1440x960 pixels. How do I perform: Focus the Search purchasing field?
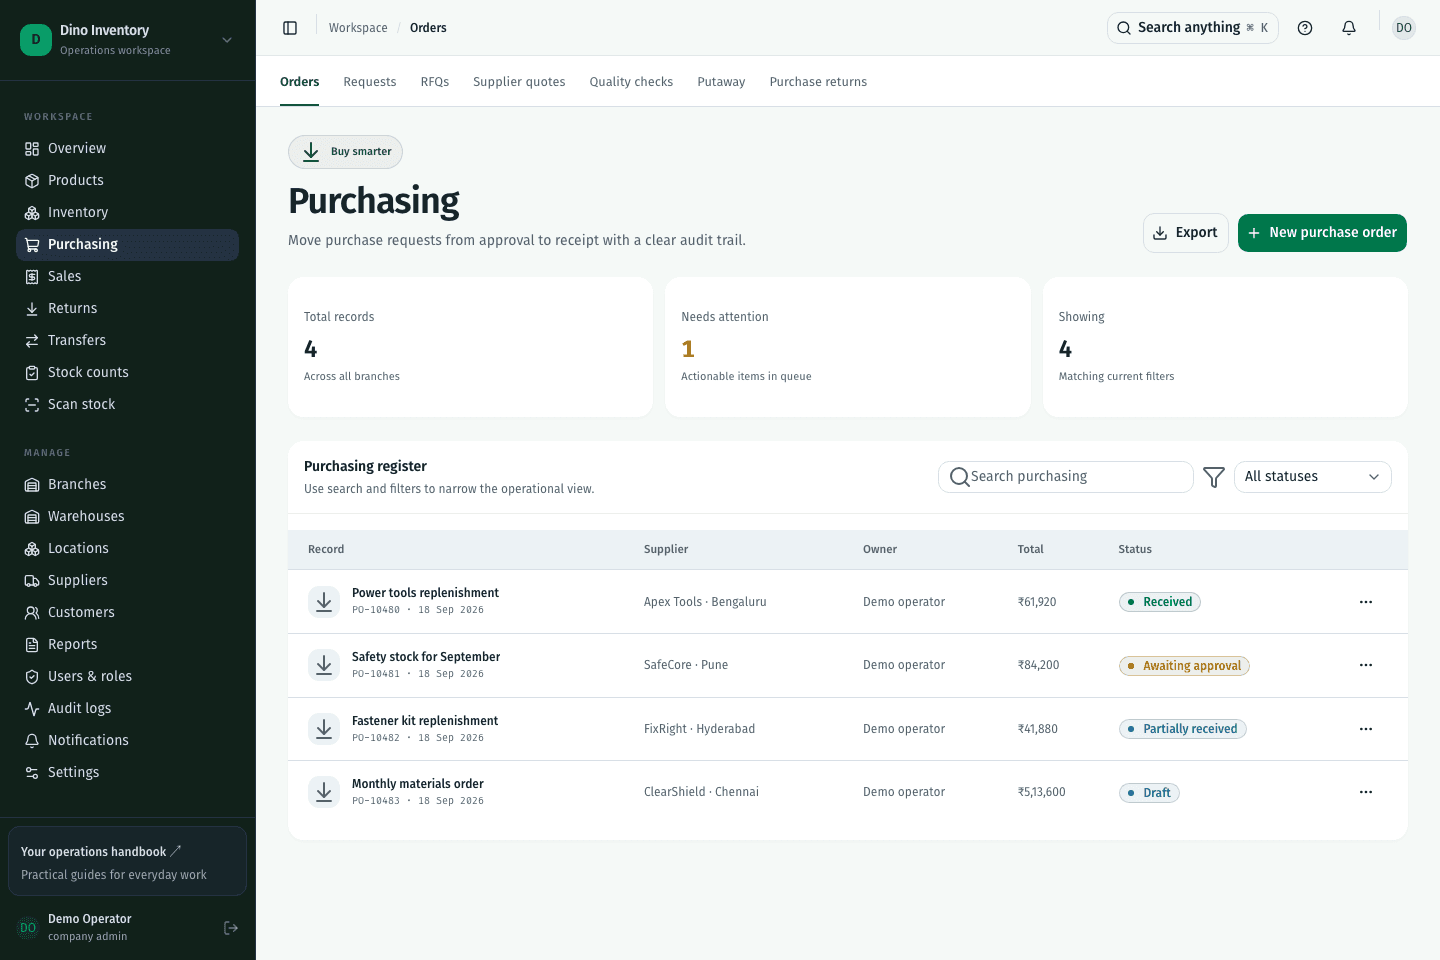1065,477
